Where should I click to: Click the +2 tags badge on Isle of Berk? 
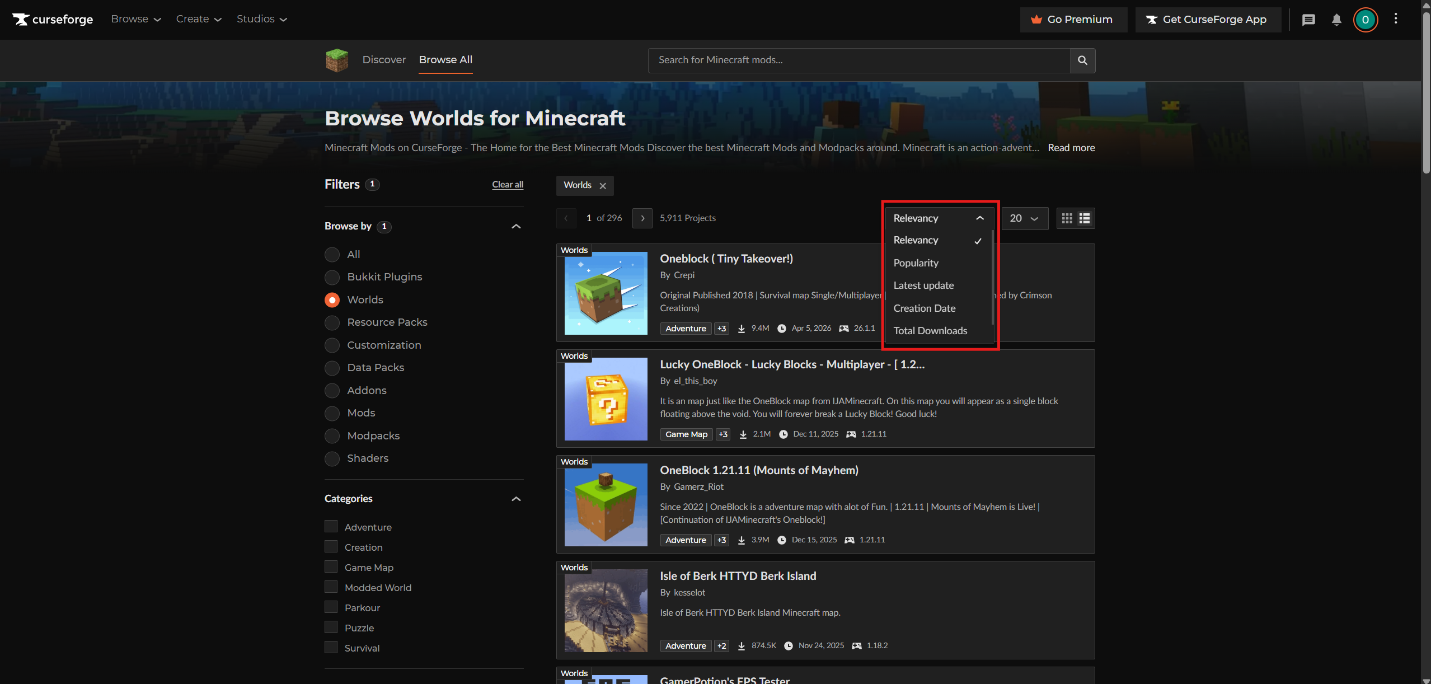[722, 646]
